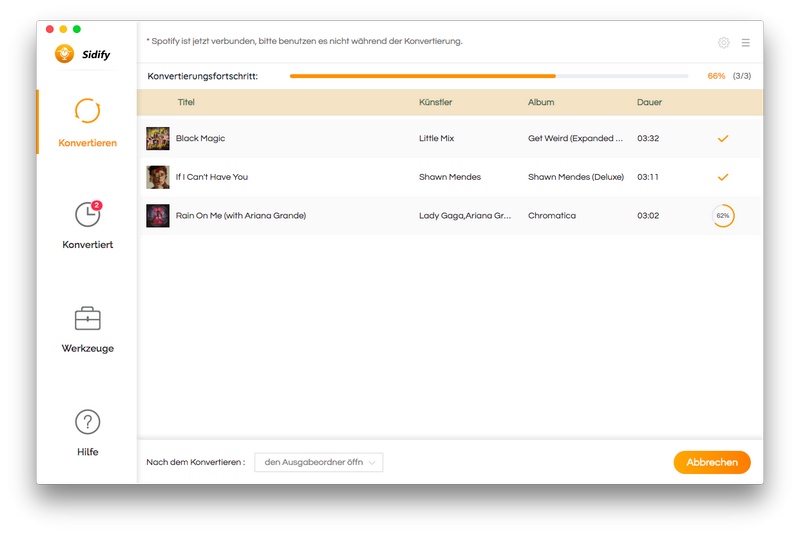Select the If I Can't Have You title
Image resolution: width=800 pixels, height=536 pixels.
click(x=212, y=177)
